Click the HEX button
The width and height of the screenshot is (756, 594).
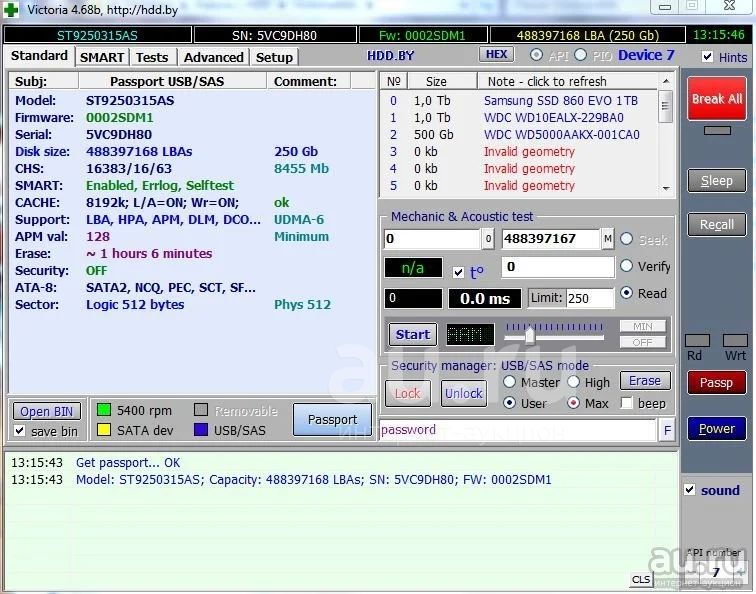pos(497,54)
